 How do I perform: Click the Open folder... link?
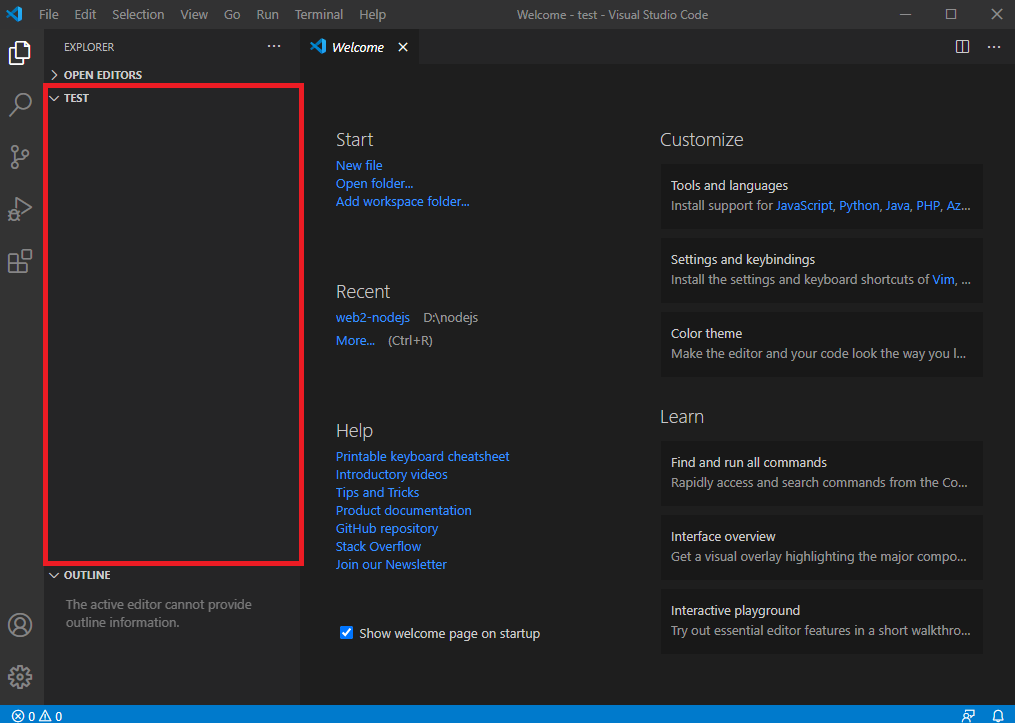click(x=374, y=183)
